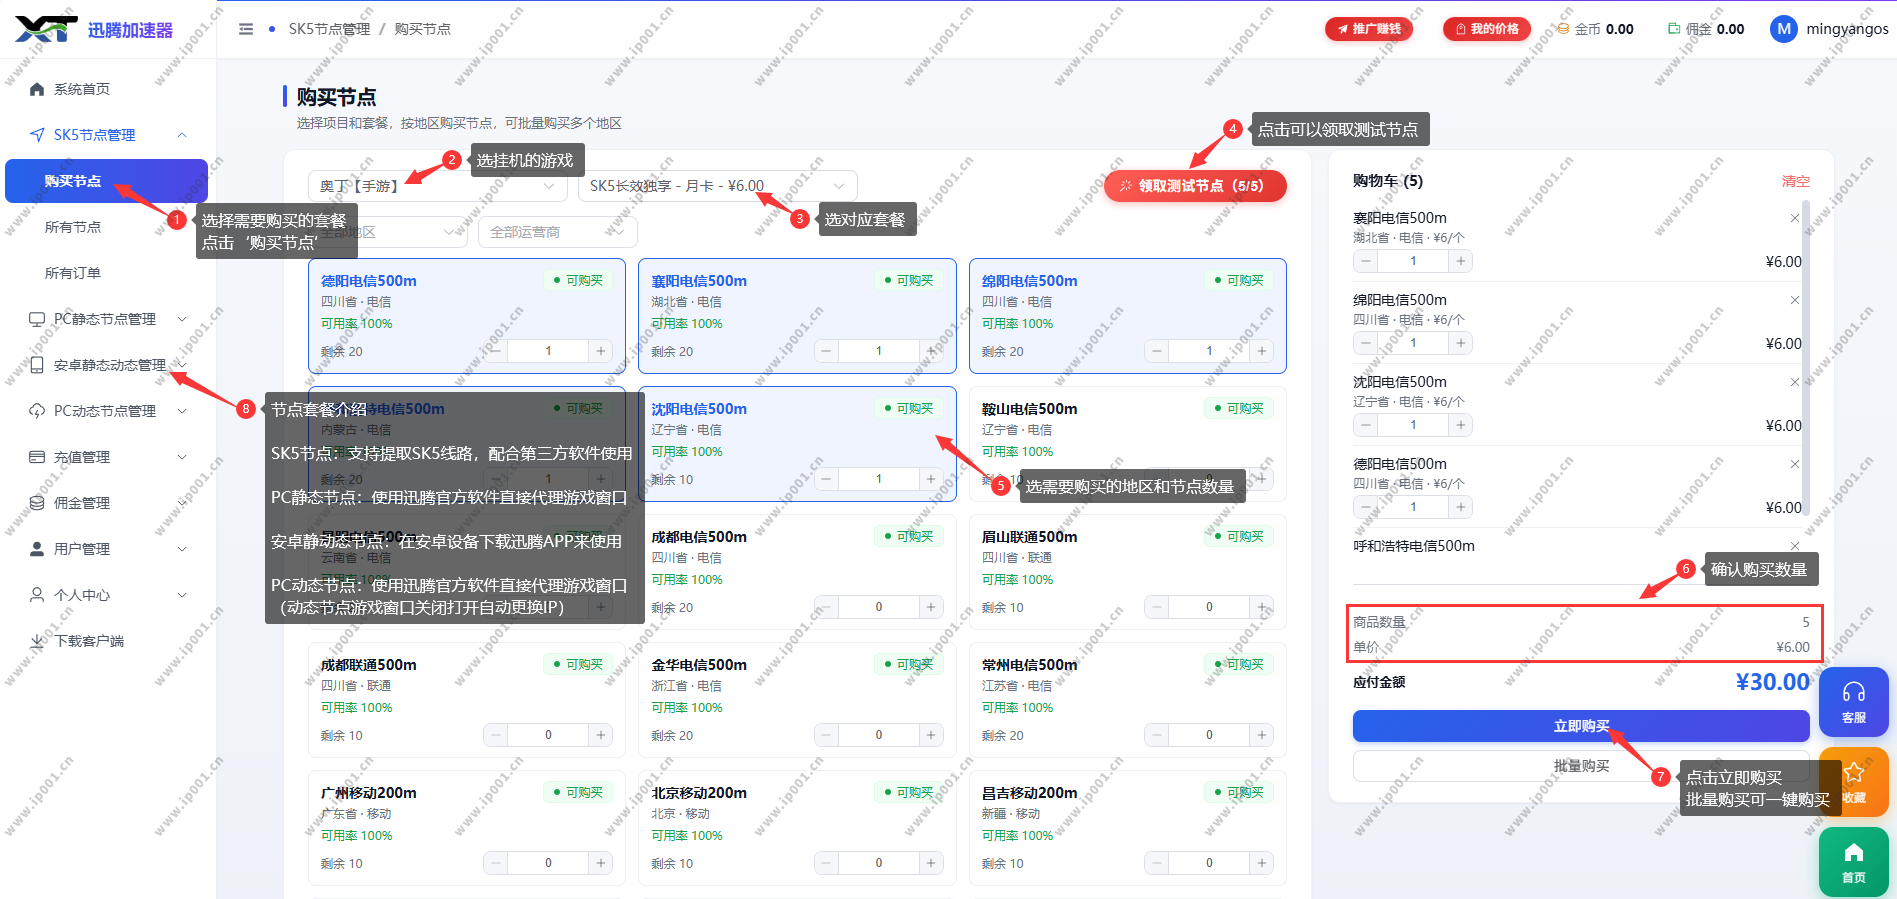Click 下载客户端 download icon in sidebar
The image size is (1897, 899).
pyautogui.click(x=37, y=641)
